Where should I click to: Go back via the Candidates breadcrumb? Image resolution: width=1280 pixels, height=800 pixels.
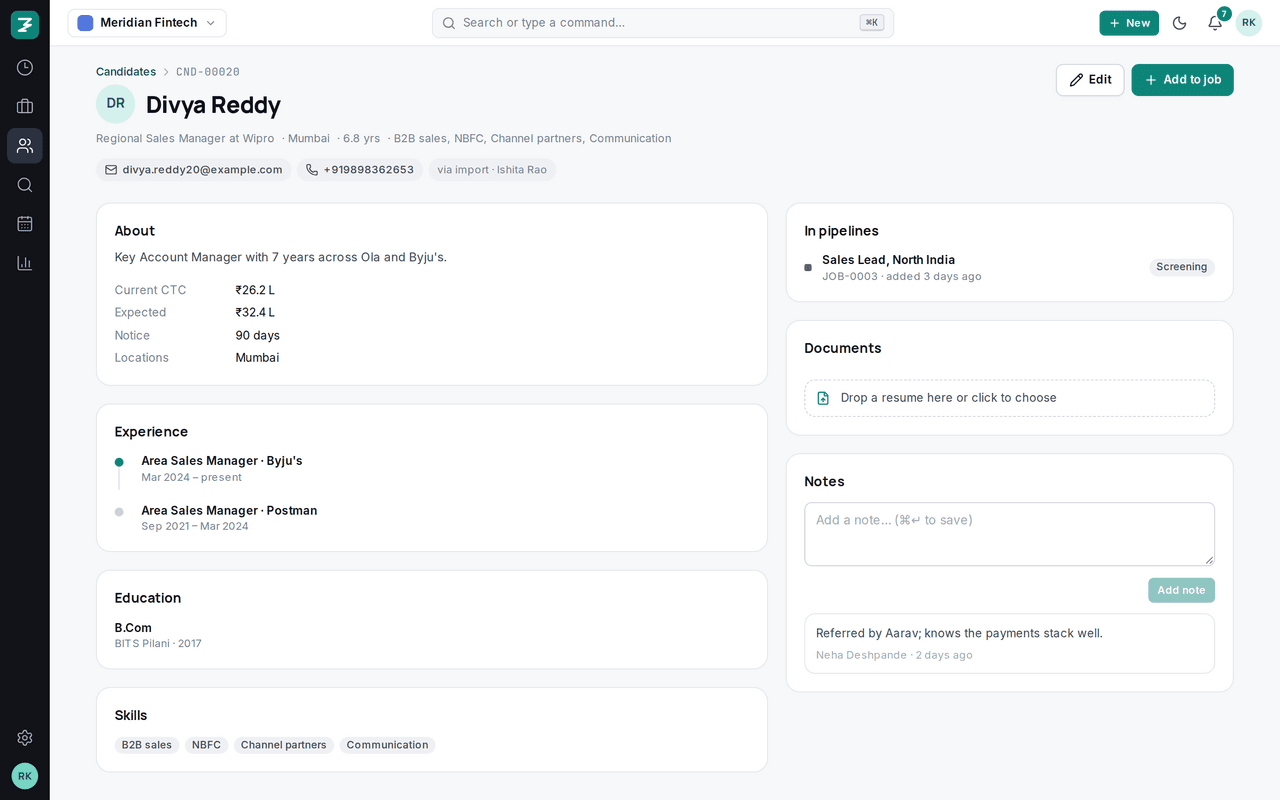click(126, 72)
